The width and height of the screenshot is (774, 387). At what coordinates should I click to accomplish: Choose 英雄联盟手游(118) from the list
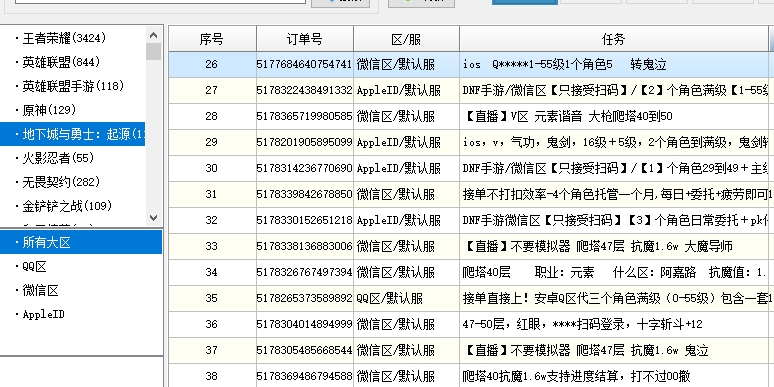click(73, 86)
